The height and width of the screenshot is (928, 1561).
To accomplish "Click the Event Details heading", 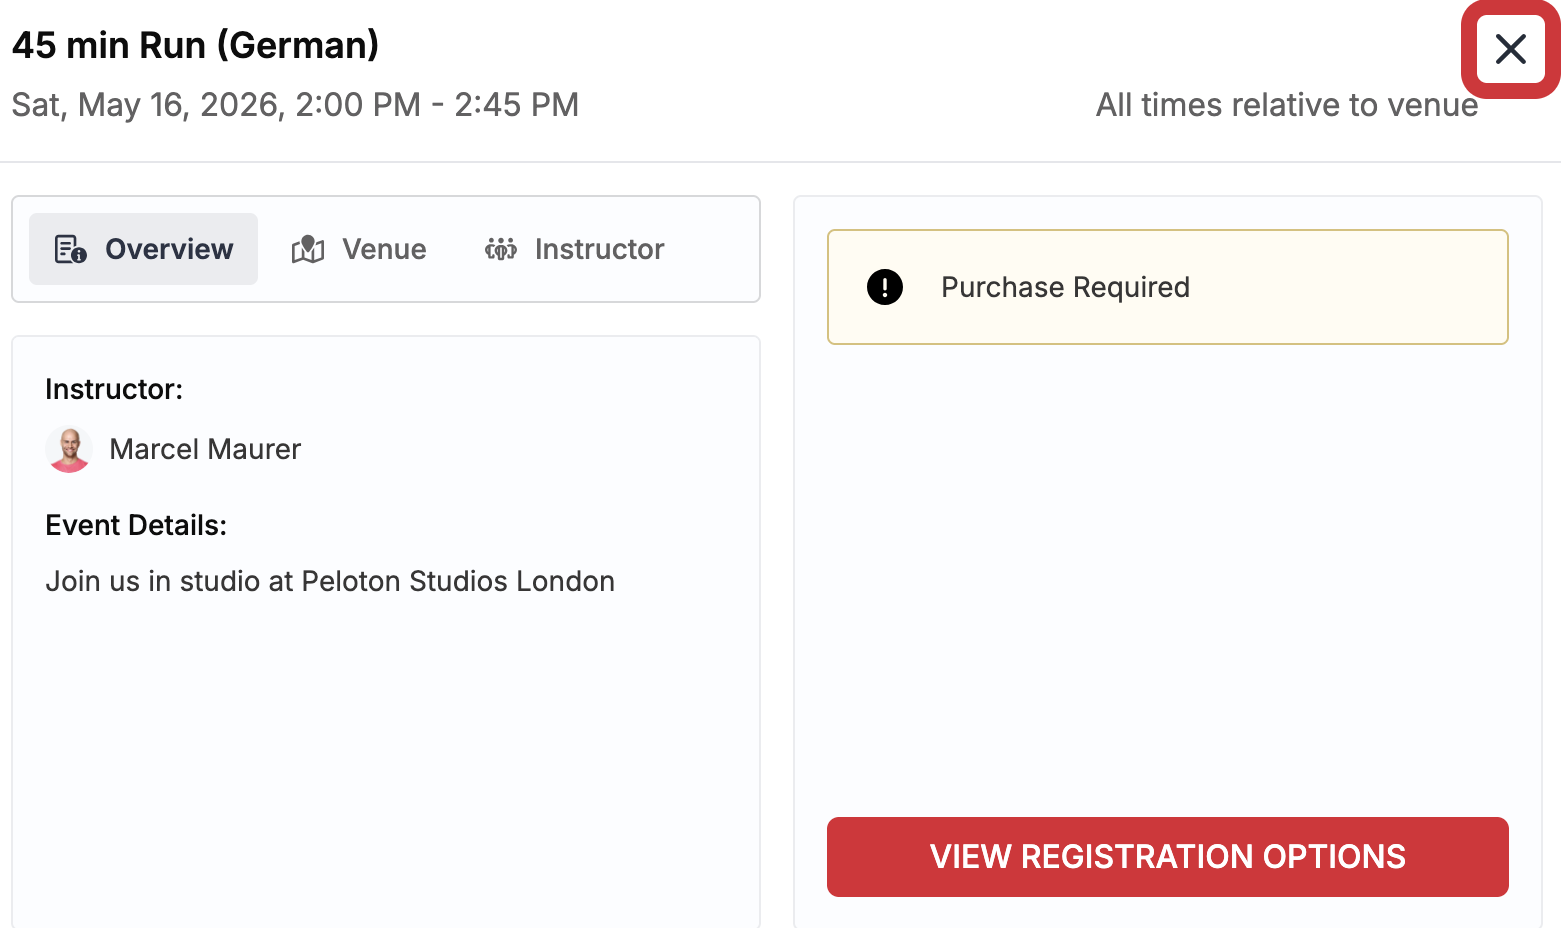I will (x=136, y=525).
